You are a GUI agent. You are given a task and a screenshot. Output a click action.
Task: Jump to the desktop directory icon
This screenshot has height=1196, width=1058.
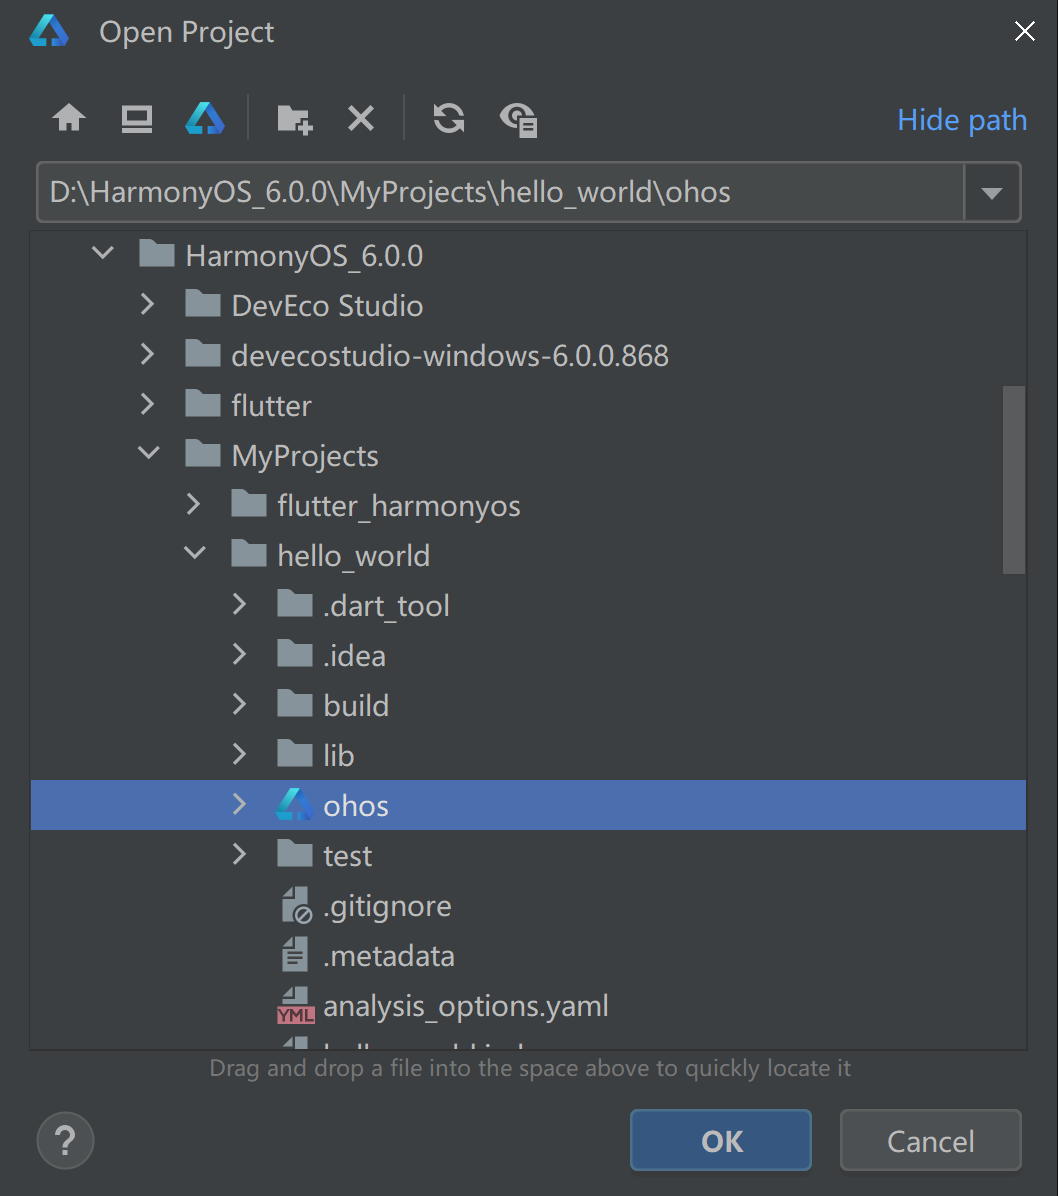(137, 119)
